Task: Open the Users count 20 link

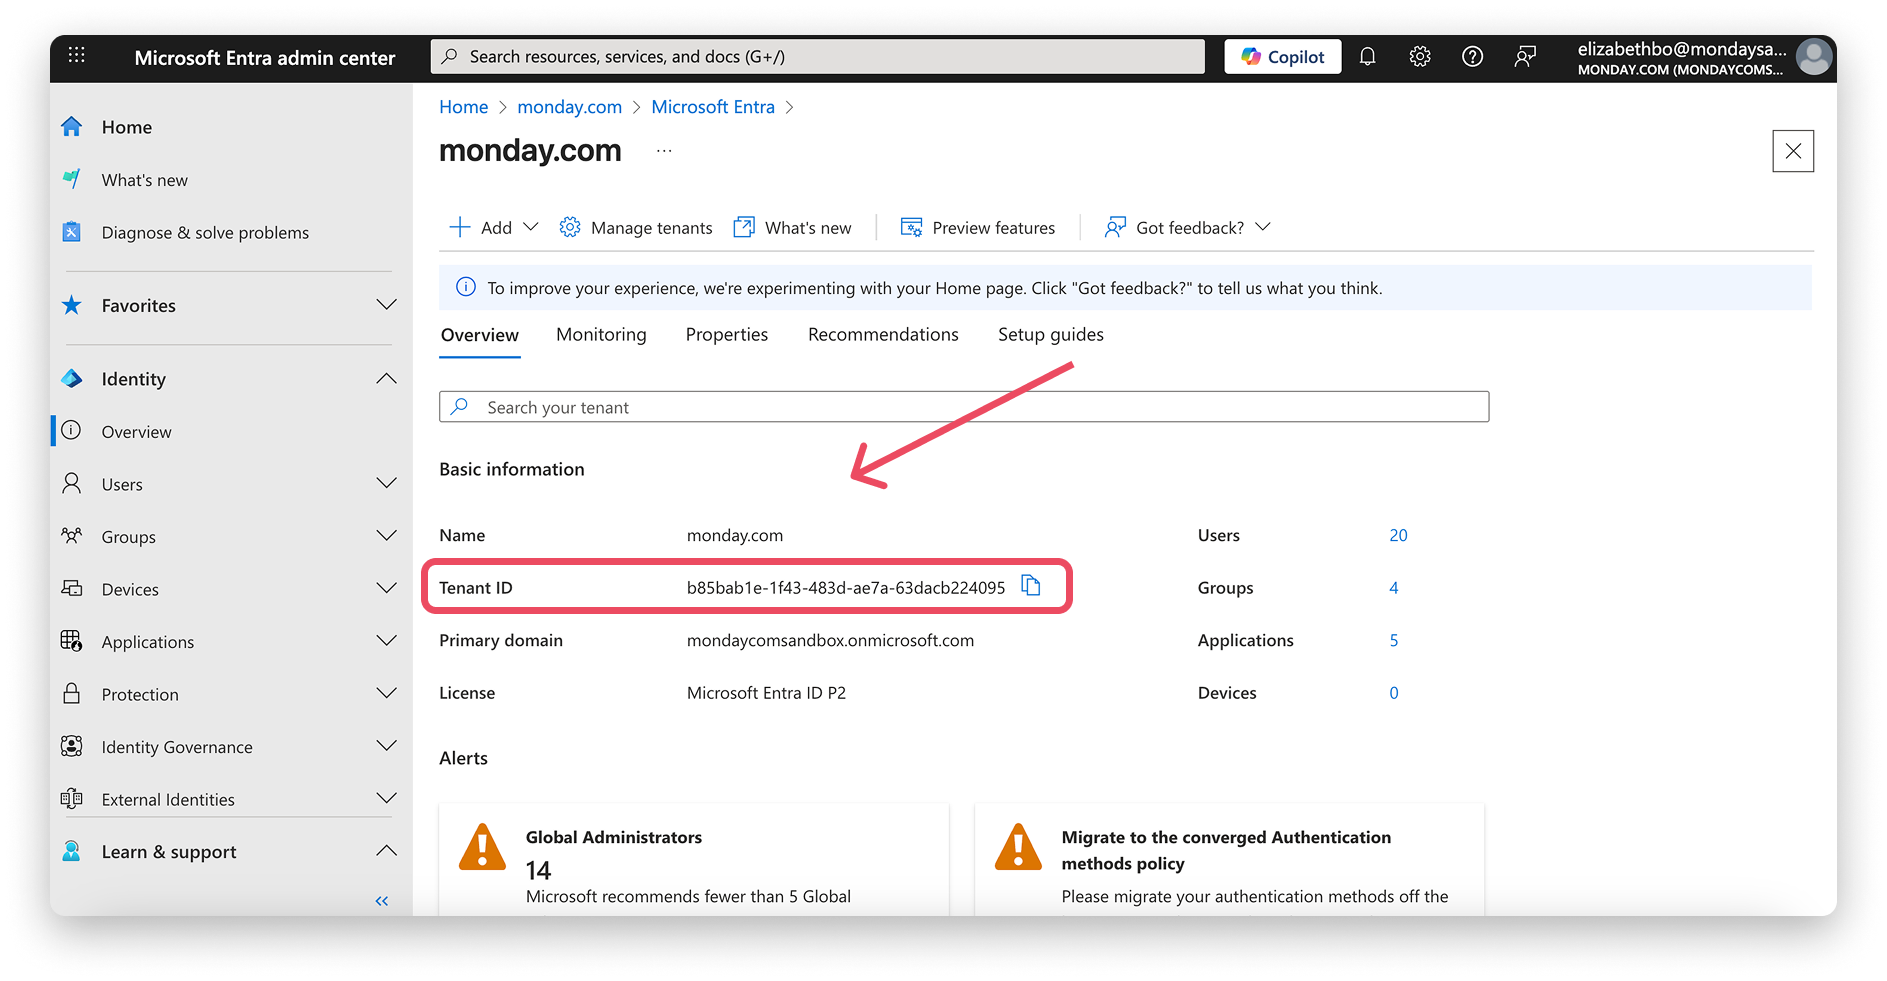Action: (x=1398, y=536)
